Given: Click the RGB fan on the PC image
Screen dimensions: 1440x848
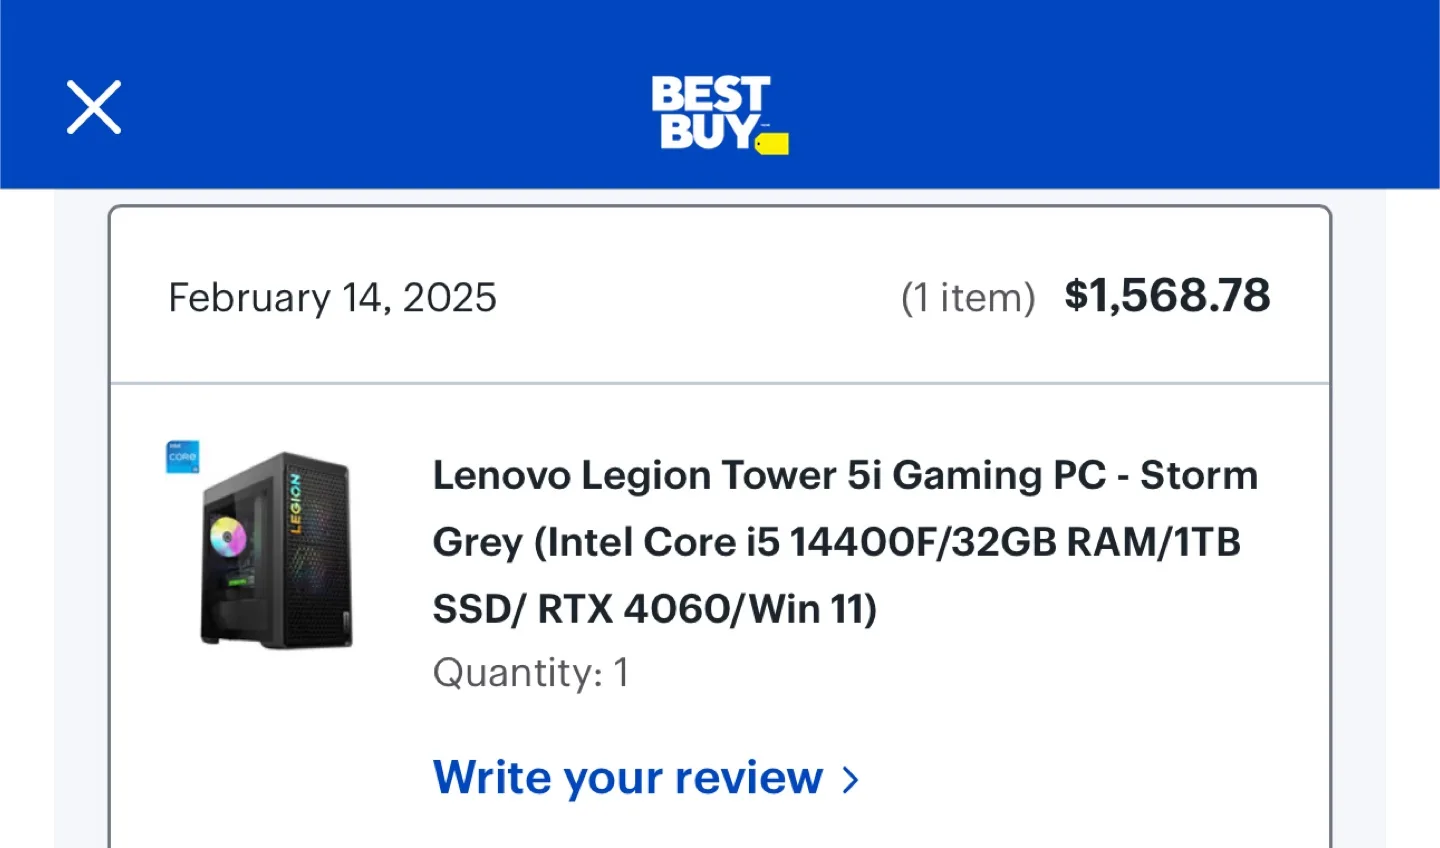Looking at the screenshot, I should (x=228, y=537).
